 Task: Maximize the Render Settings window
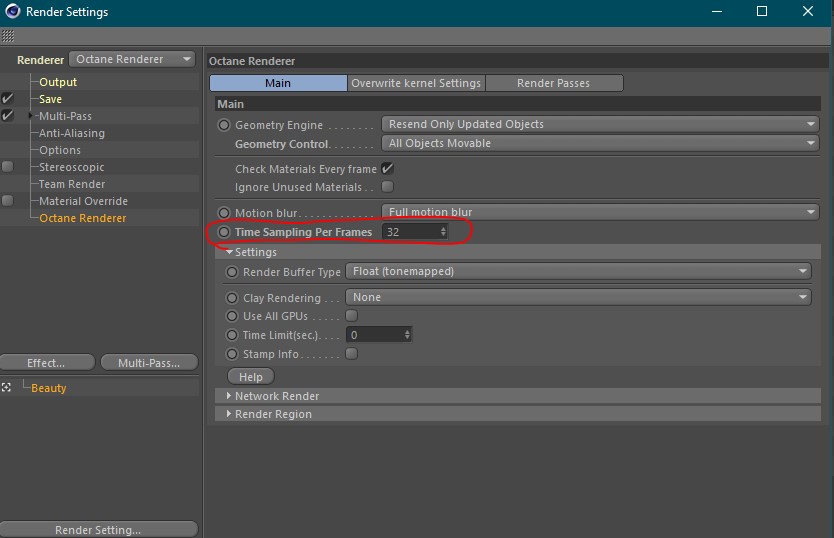[762, 11]
